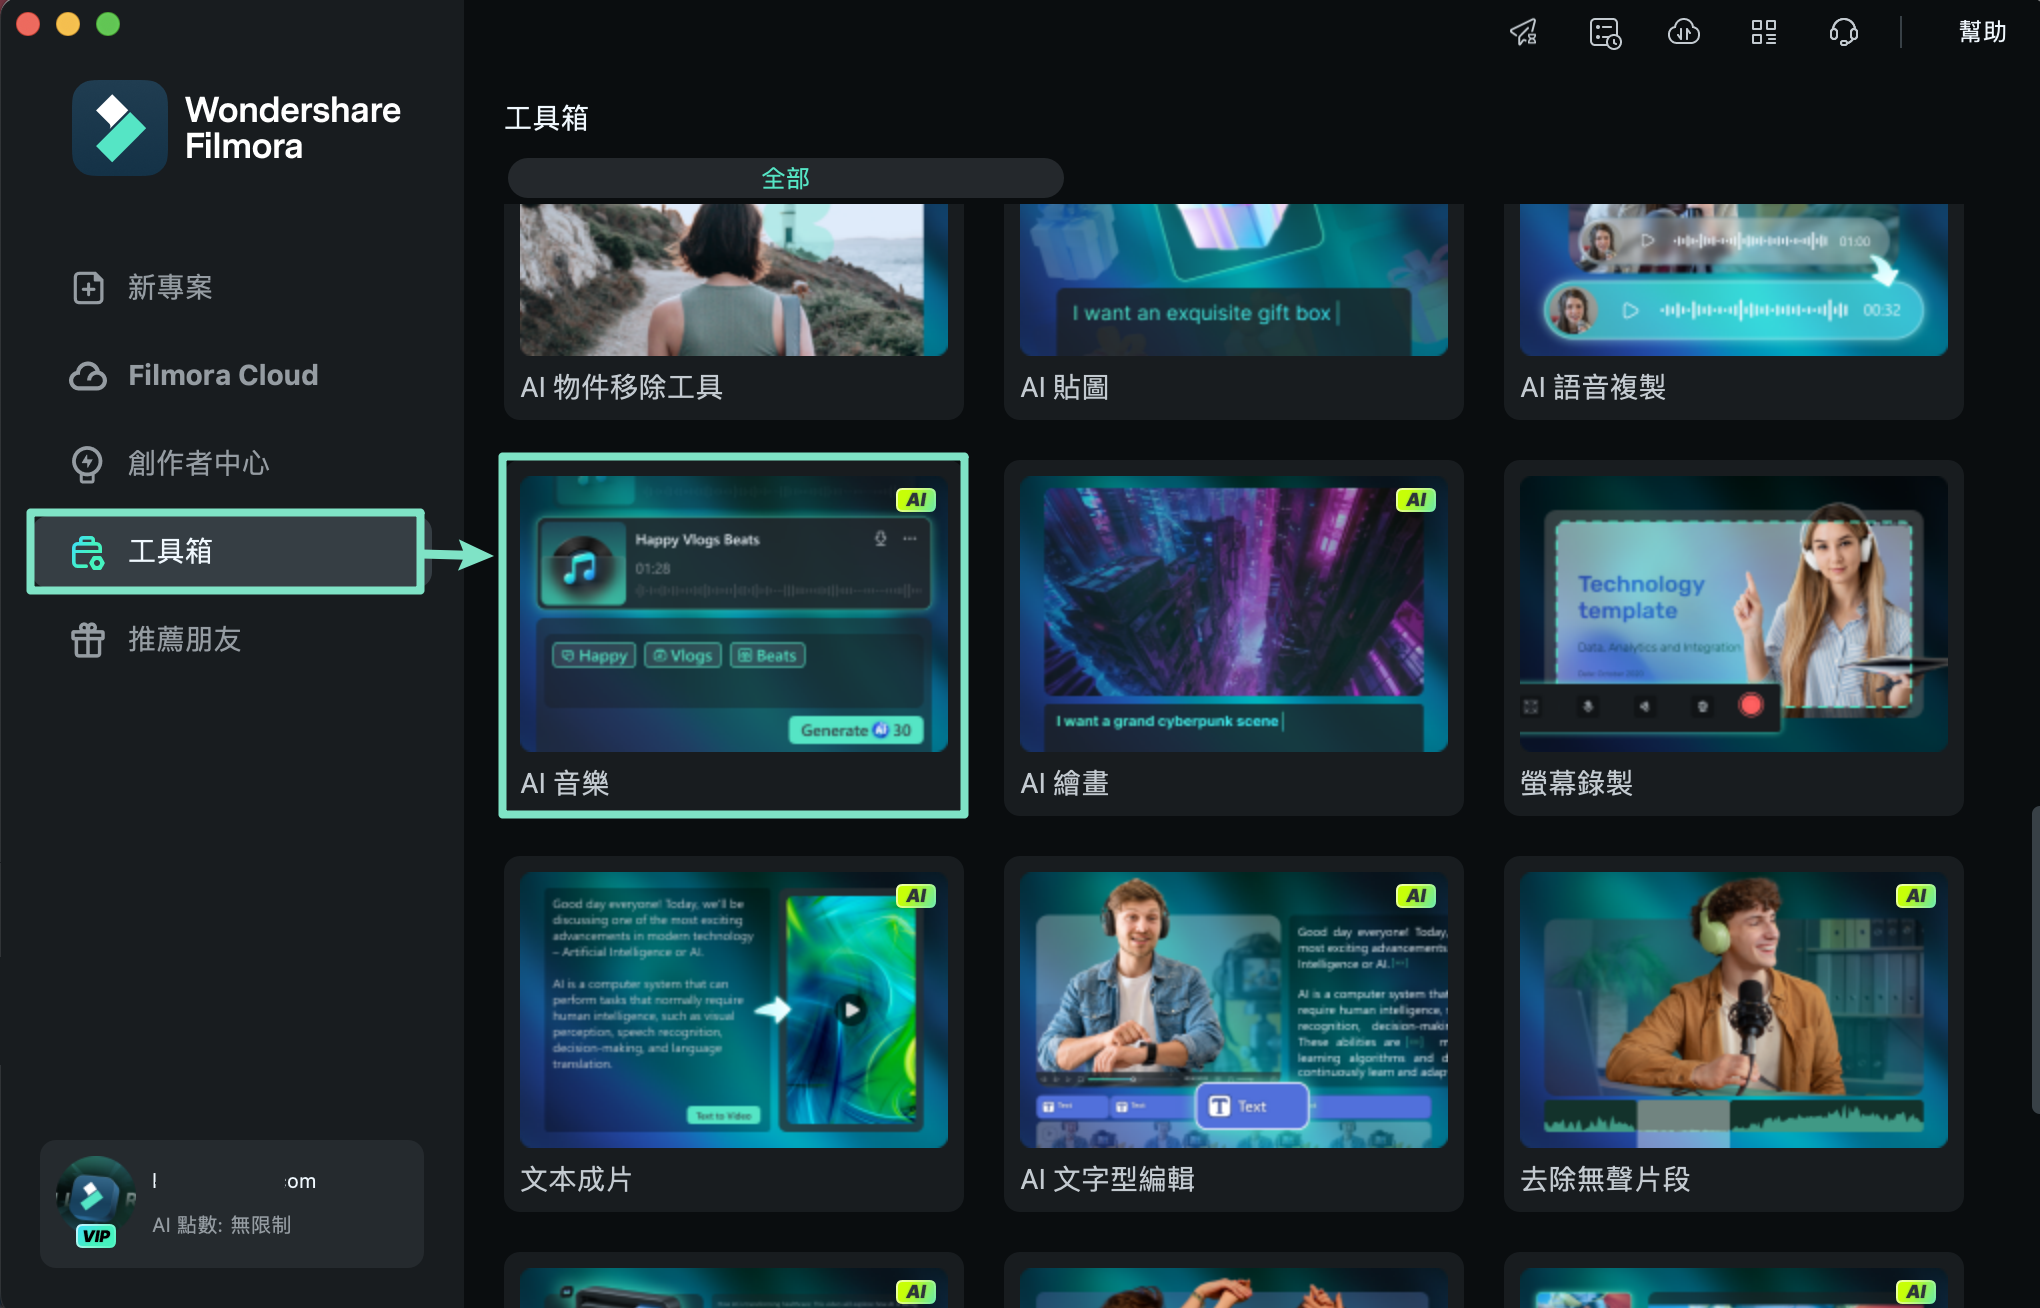Screen dimensions: 2040x1308
Task: Click the AI 物件移除工具 label text
Action: pos(622,387)
